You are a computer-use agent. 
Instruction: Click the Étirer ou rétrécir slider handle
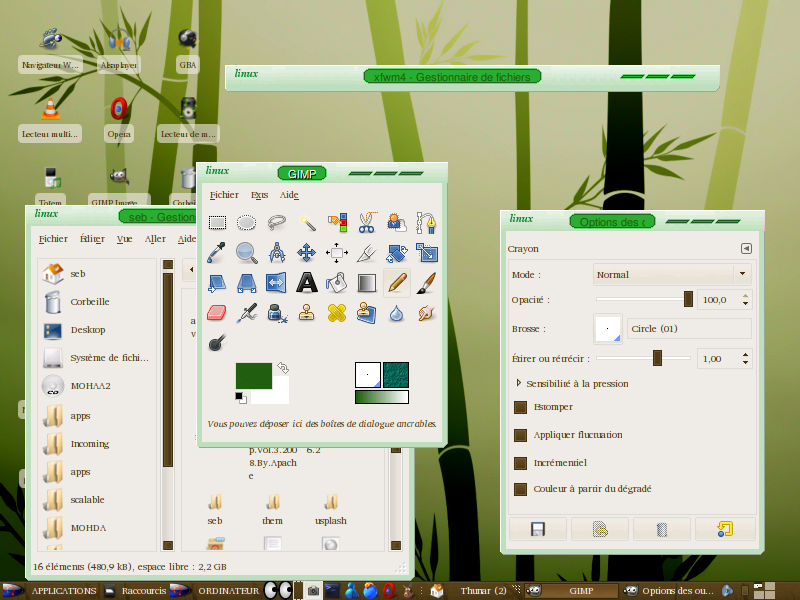pyautogui.click(x=657, y=358)
